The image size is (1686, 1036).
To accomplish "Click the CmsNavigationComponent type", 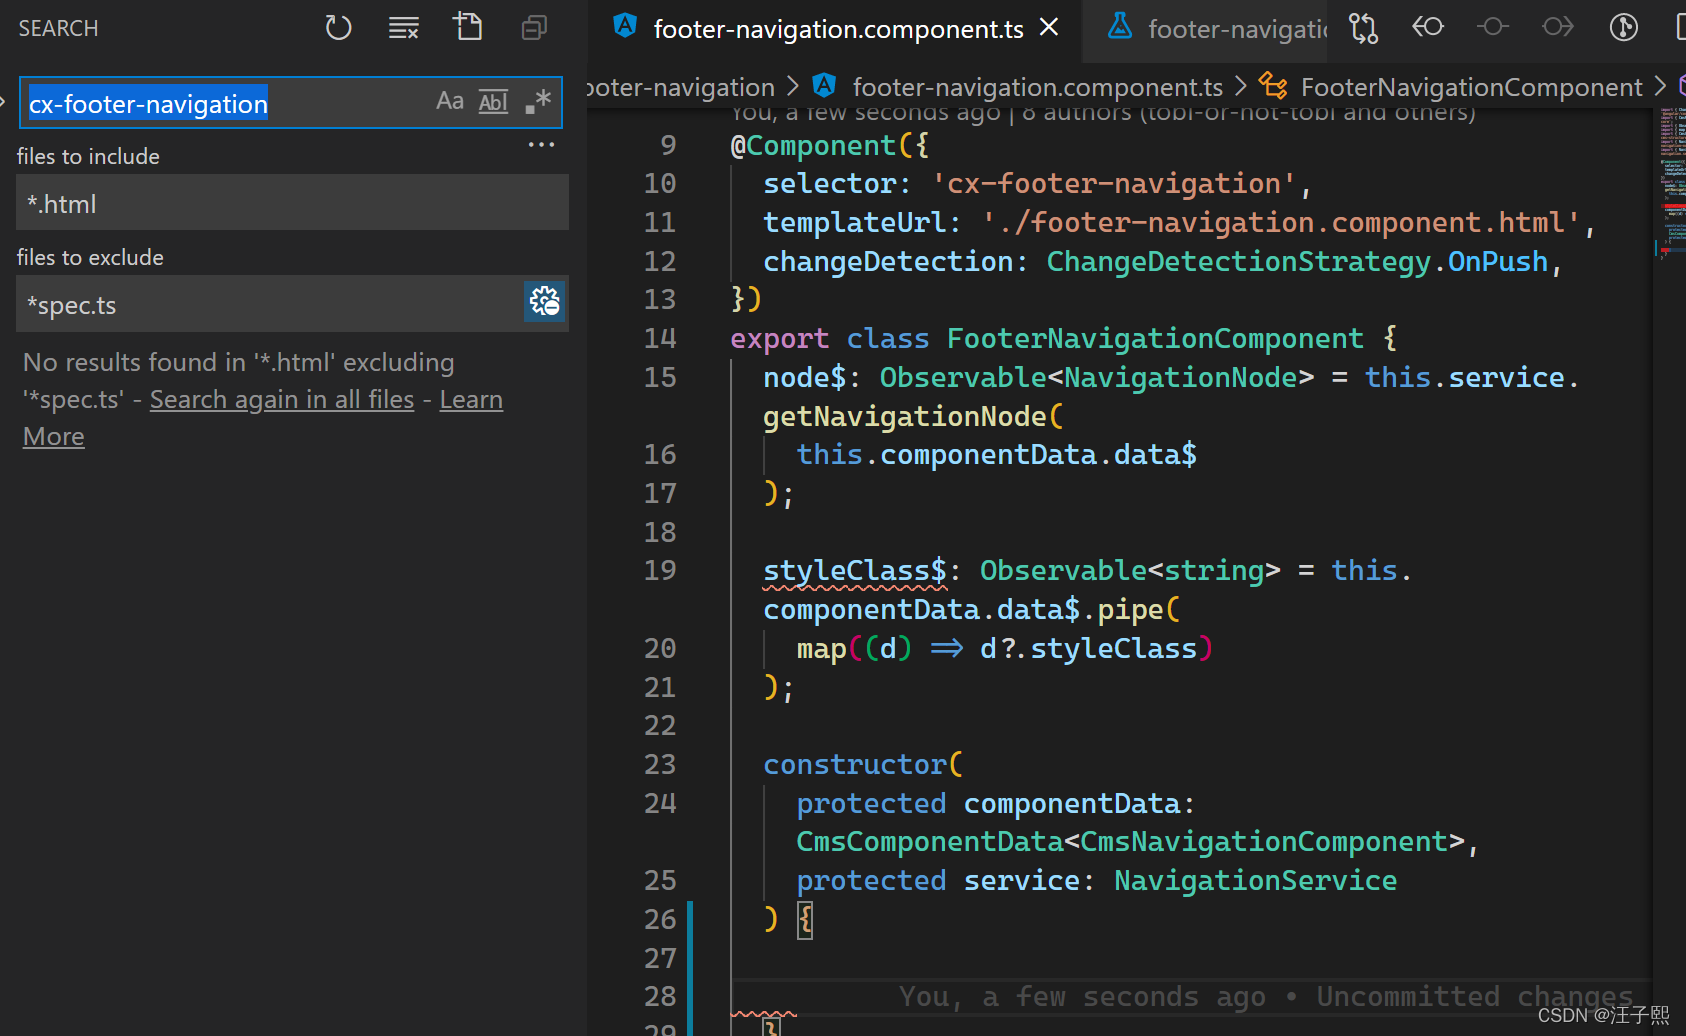I will [1264, 842].
